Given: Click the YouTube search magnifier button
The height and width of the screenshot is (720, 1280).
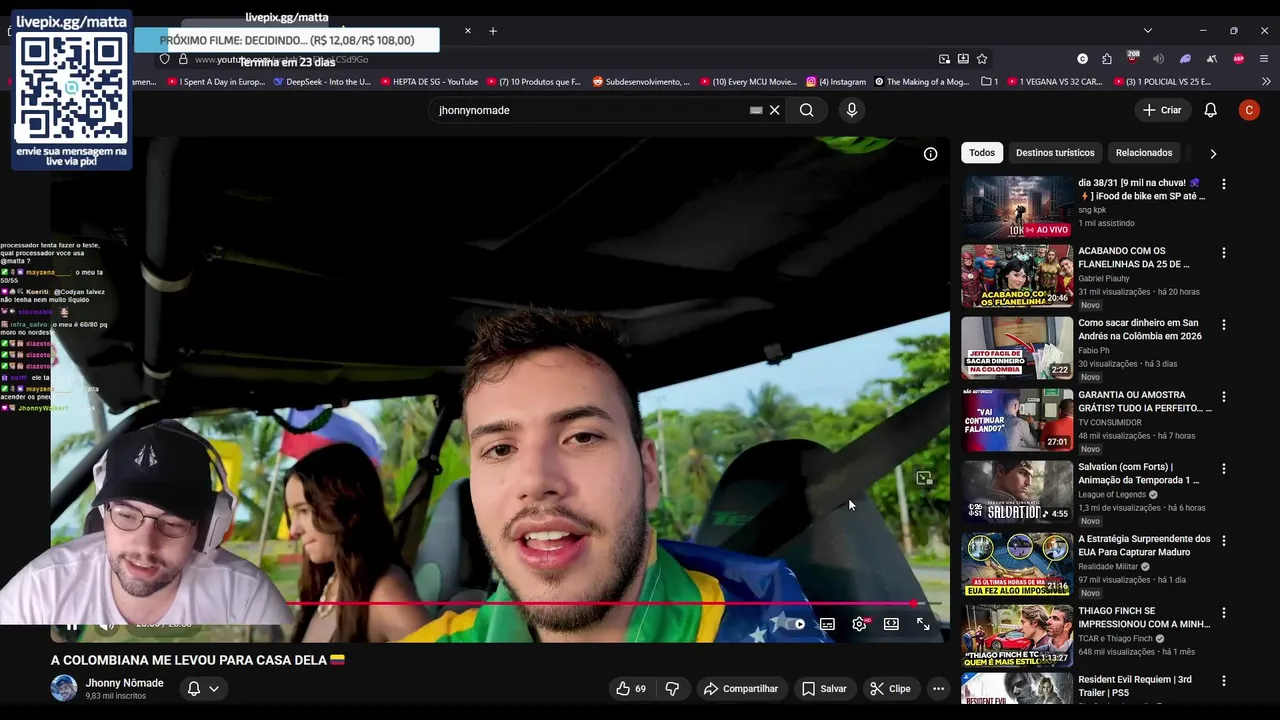Looking at the screenshot, I should [x=806, y=110].
